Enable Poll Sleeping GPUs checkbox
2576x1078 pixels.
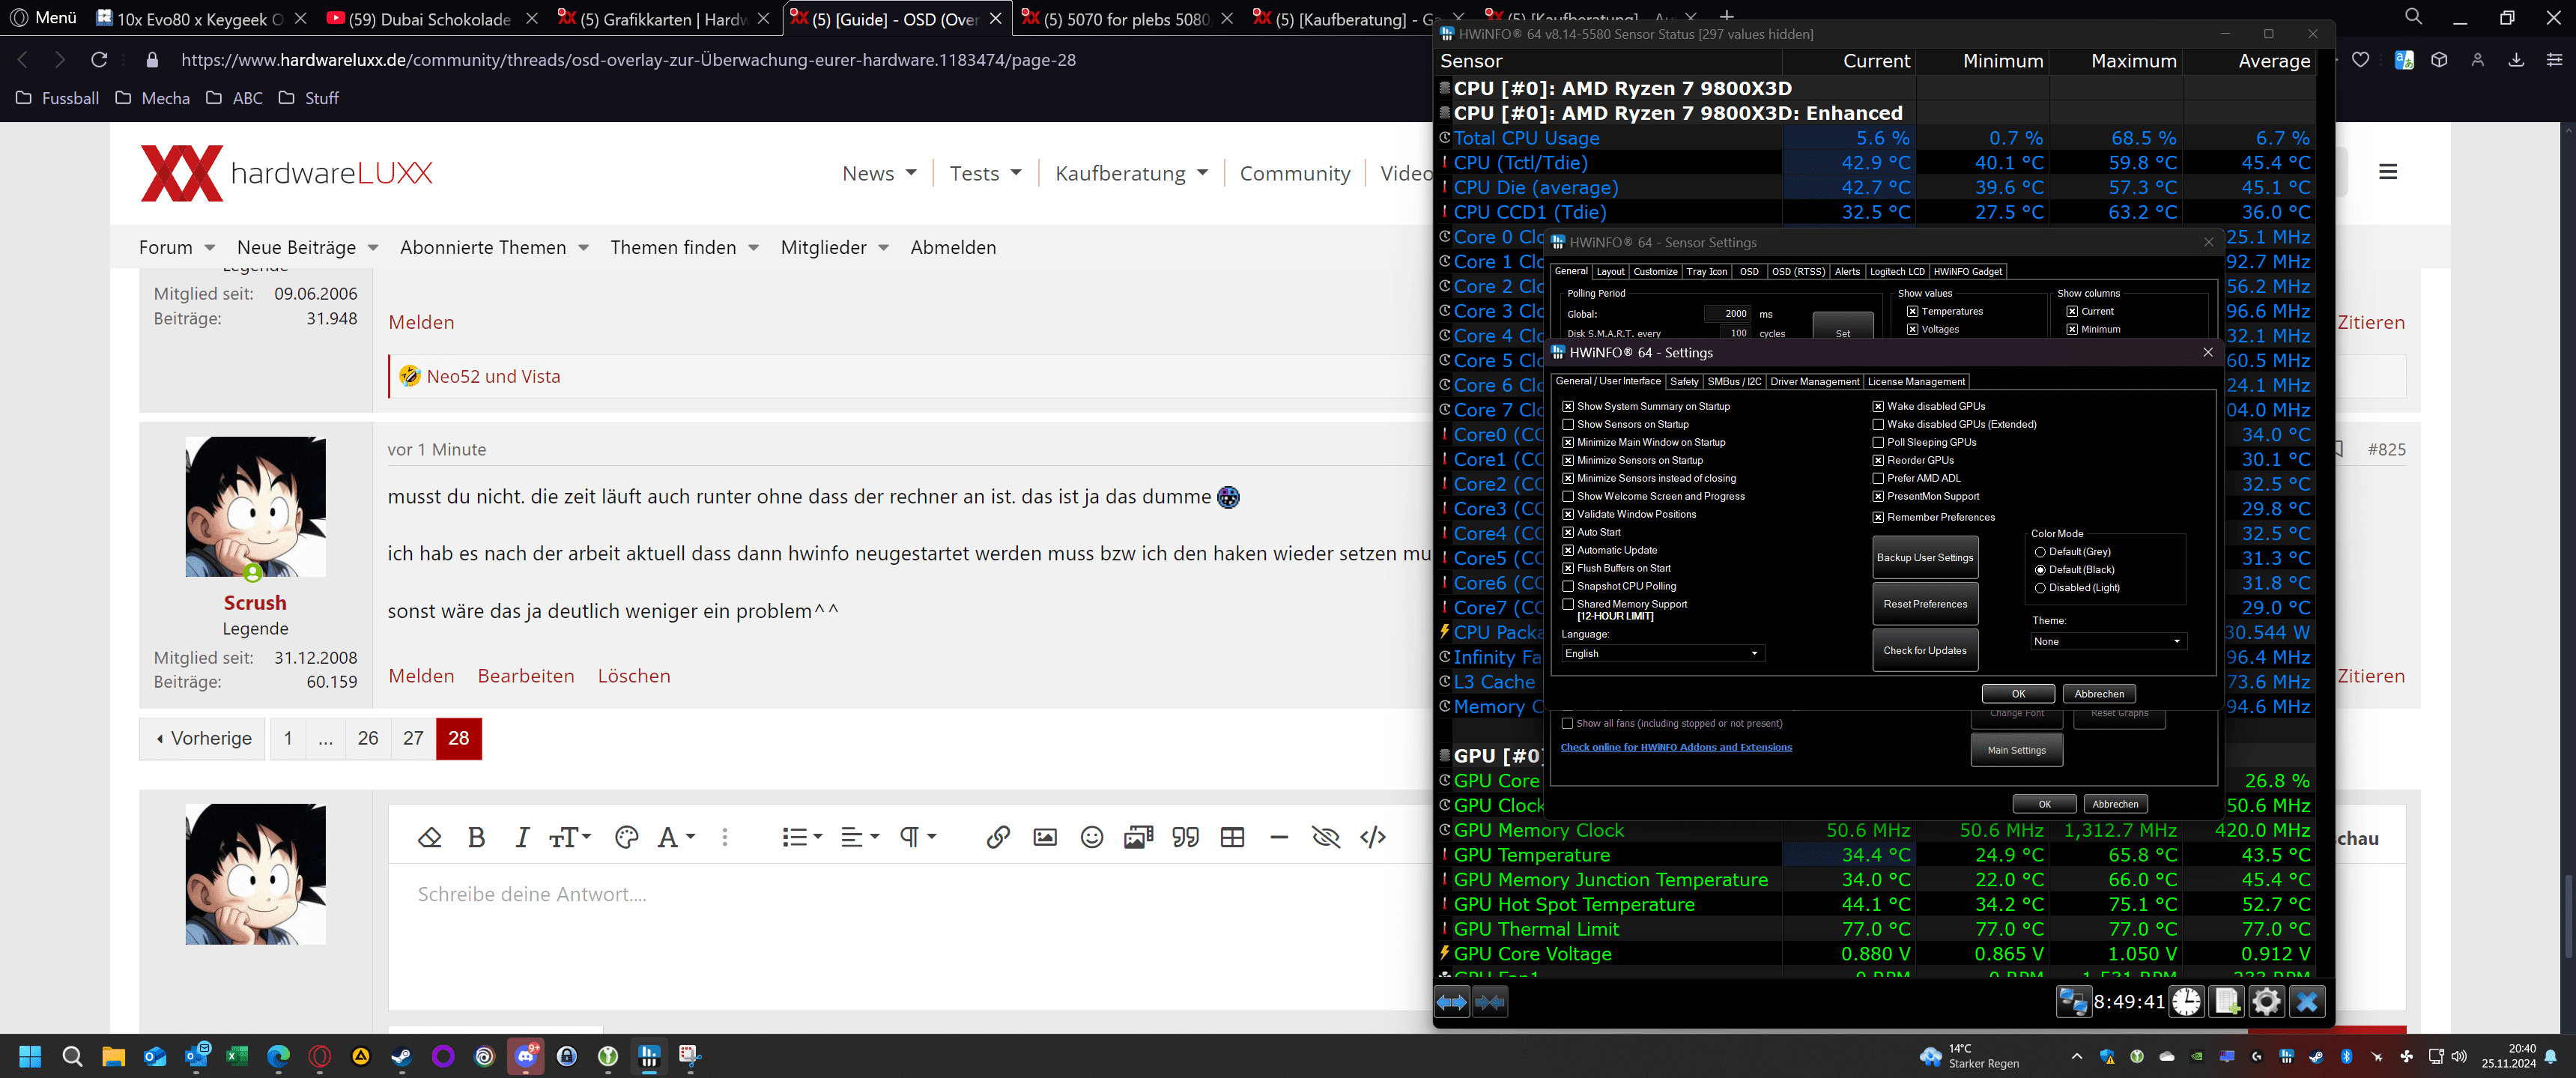(x=1877, y=442)
